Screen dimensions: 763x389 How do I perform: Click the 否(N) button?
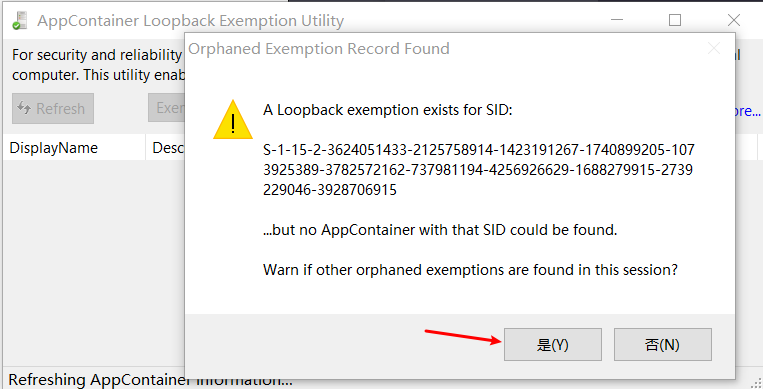662,345
